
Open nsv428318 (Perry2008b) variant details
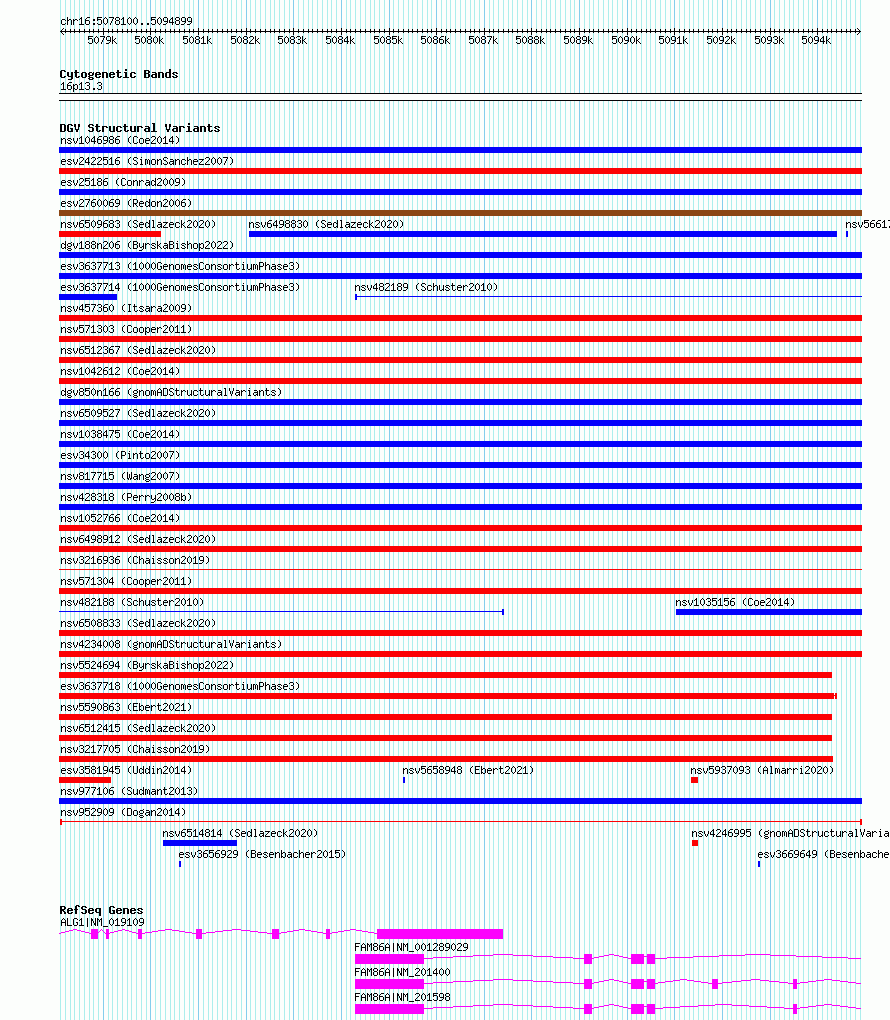click(x=126, y=497)
